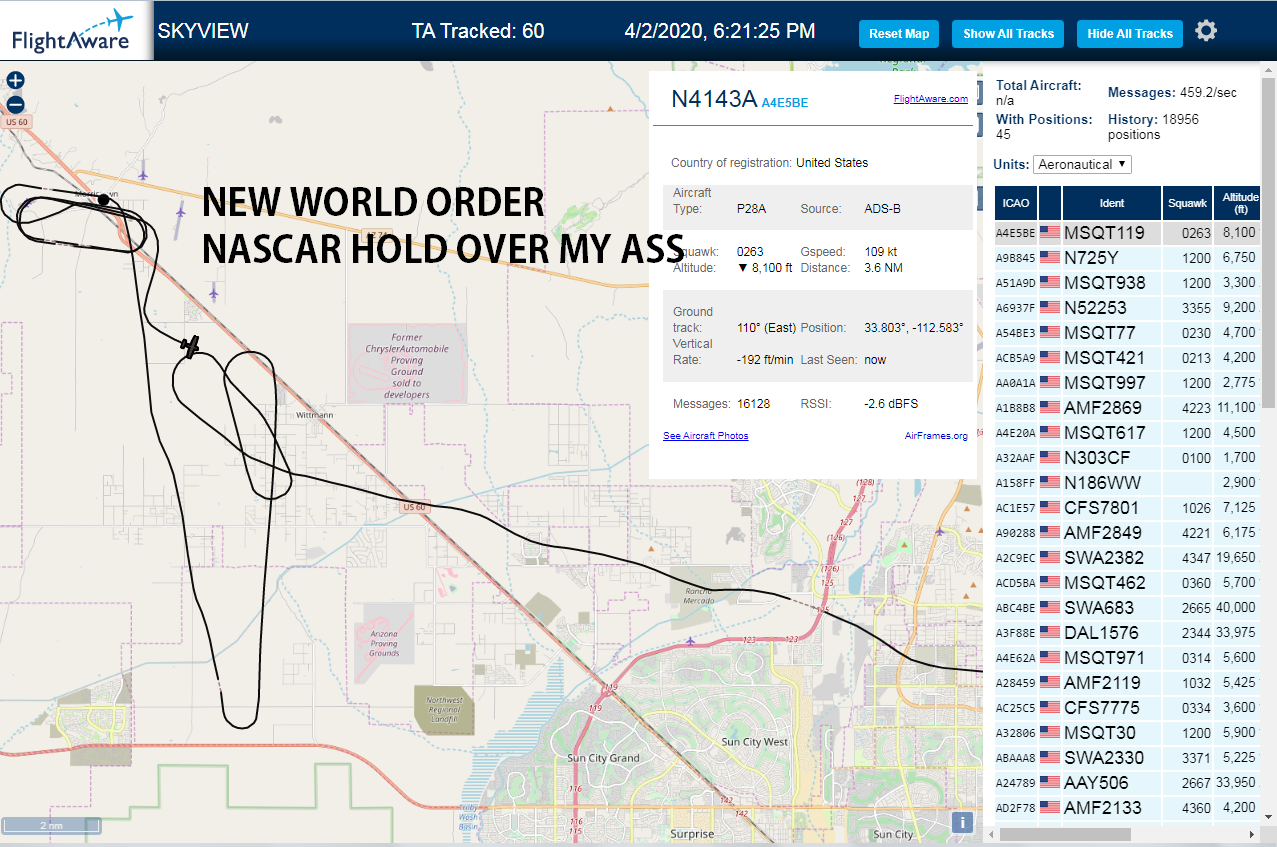
Task: Select the MSQT997 ident in the table
Action: [x=1105, y=383]
